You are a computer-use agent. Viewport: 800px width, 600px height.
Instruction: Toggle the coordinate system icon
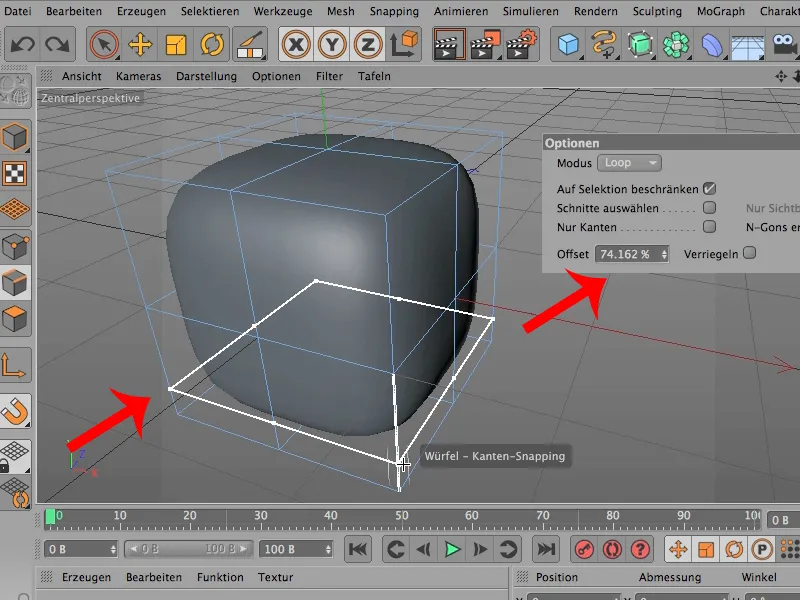[x=404, y=44]
